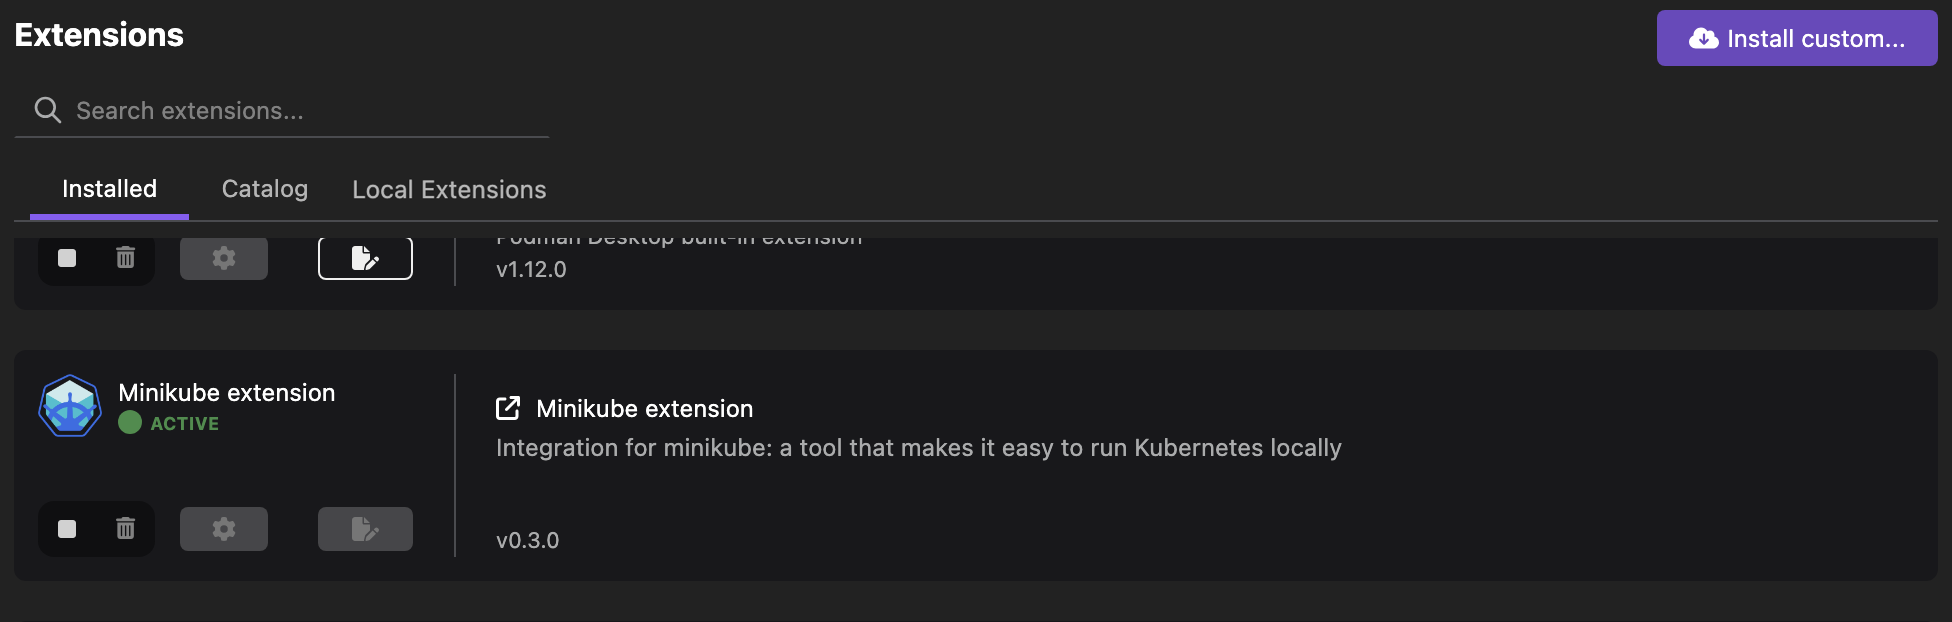Click the Install custom... button
Image resolution: width=1952 pixels, height=622 pixels.
(1795, 38)
